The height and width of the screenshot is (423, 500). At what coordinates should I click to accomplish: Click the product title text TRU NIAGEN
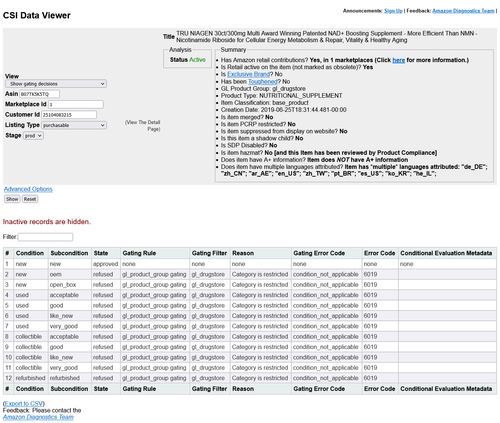coord(326,37)
